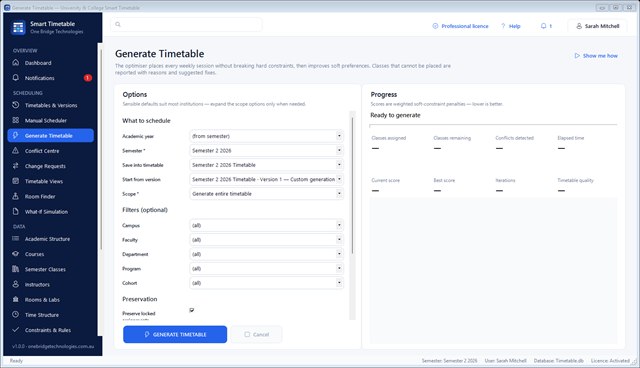The image size is (640, 368).
Task: Click the Instructors person icon
Action: [x=16, y=284]
